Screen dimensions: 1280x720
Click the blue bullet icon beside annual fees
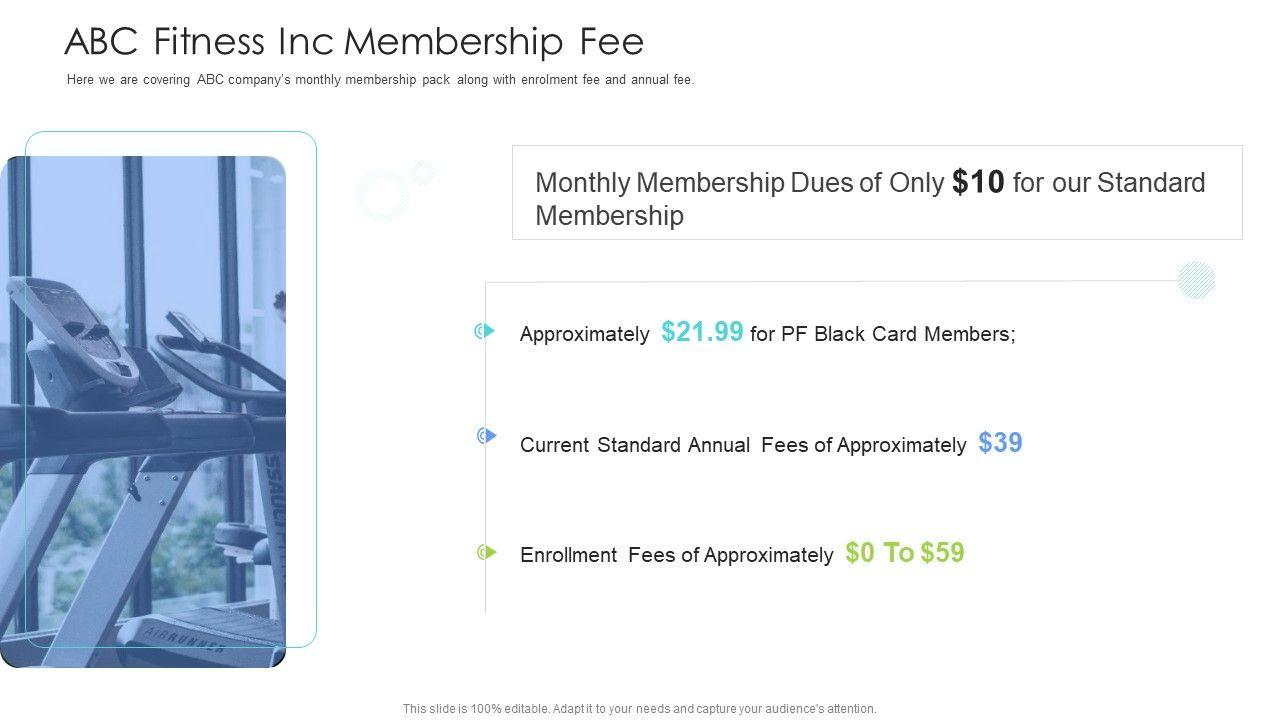[487, 436]
